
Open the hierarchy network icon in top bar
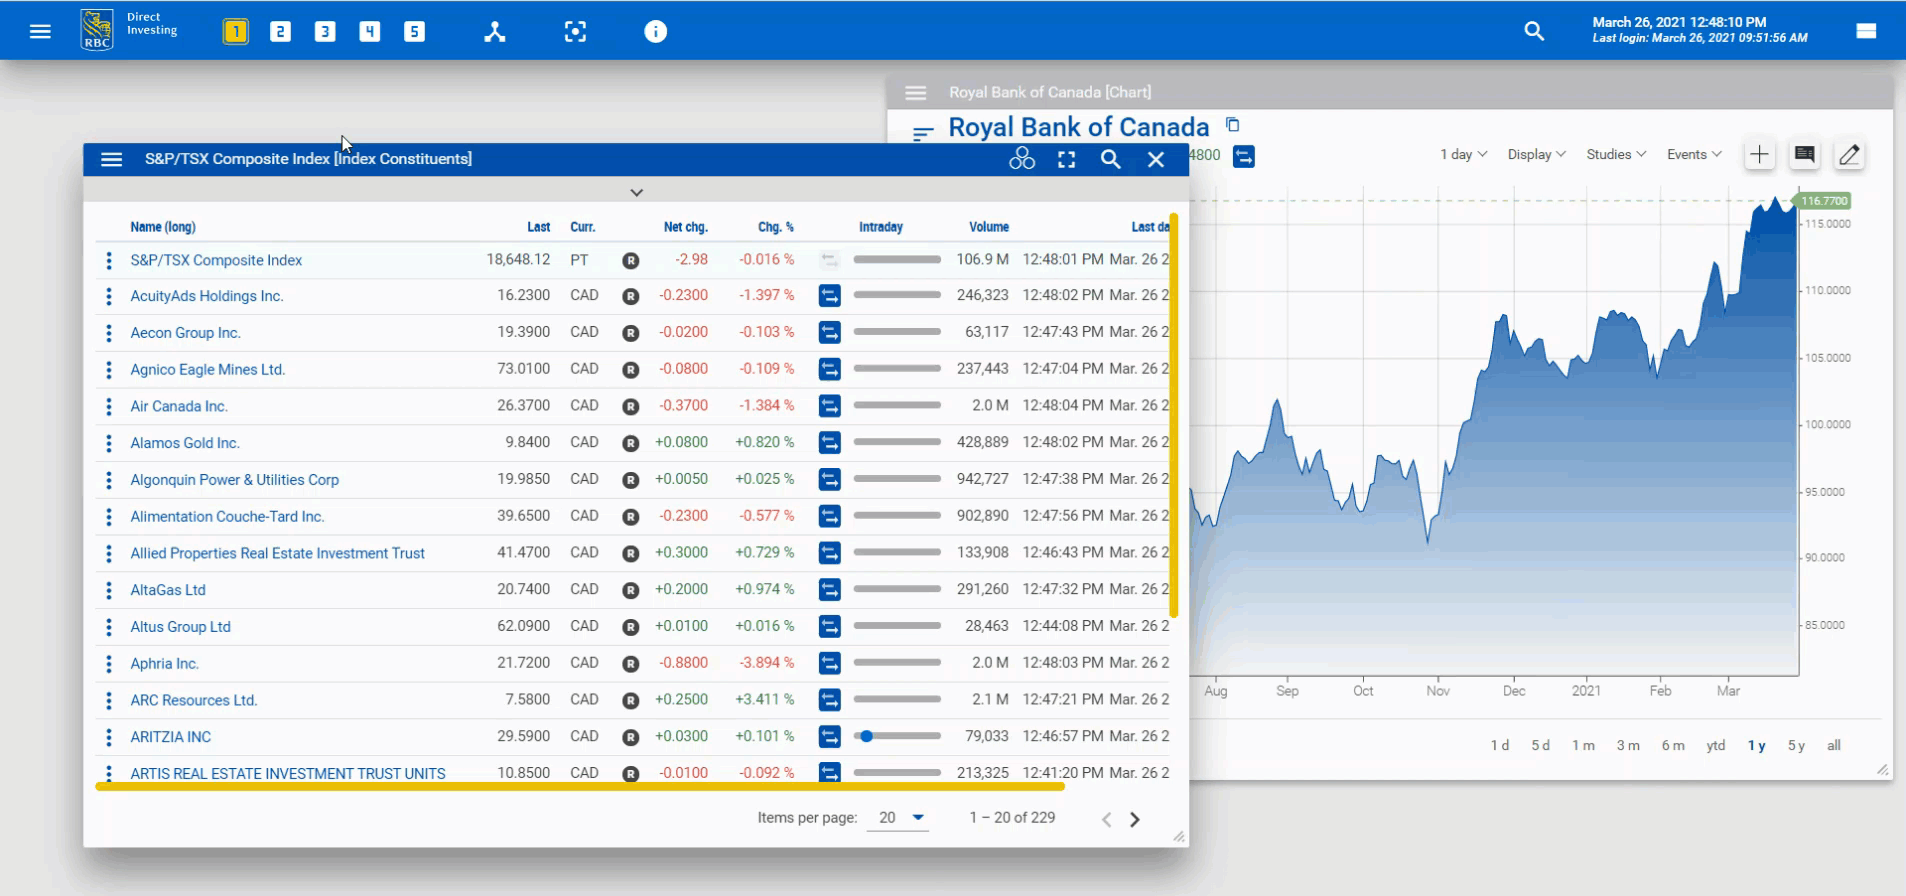495,32
